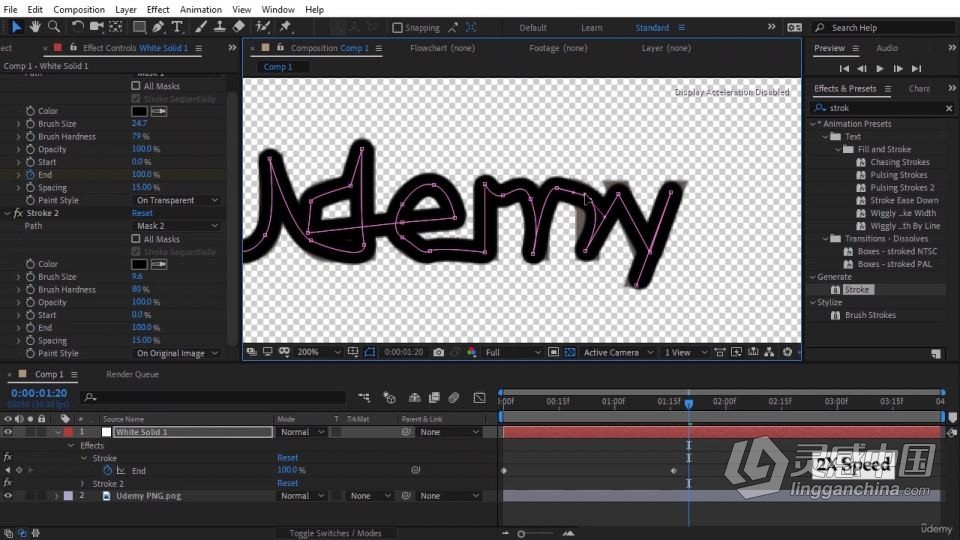Select the Clone Stamp tool
960x540 pixels.
[220, 26]
